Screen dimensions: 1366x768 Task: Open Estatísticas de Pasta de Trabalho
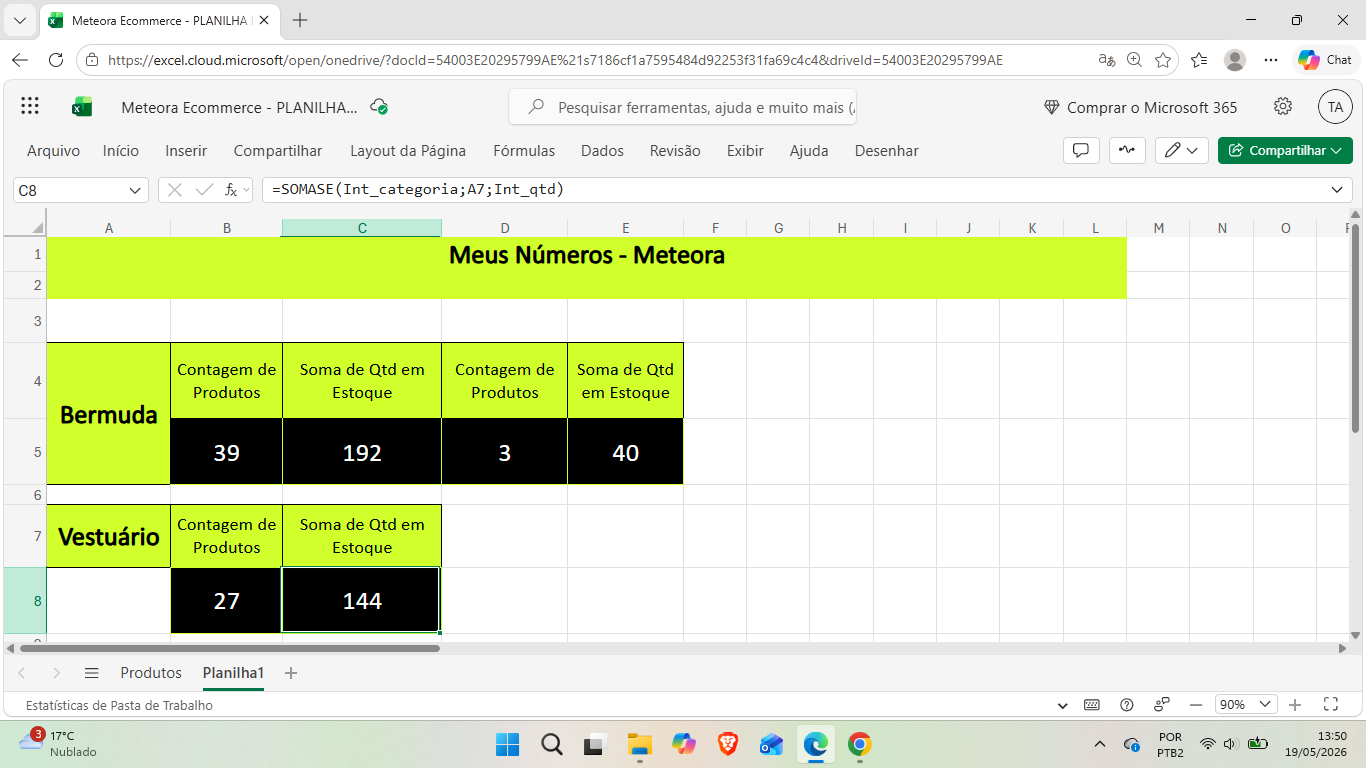[119, 705]
